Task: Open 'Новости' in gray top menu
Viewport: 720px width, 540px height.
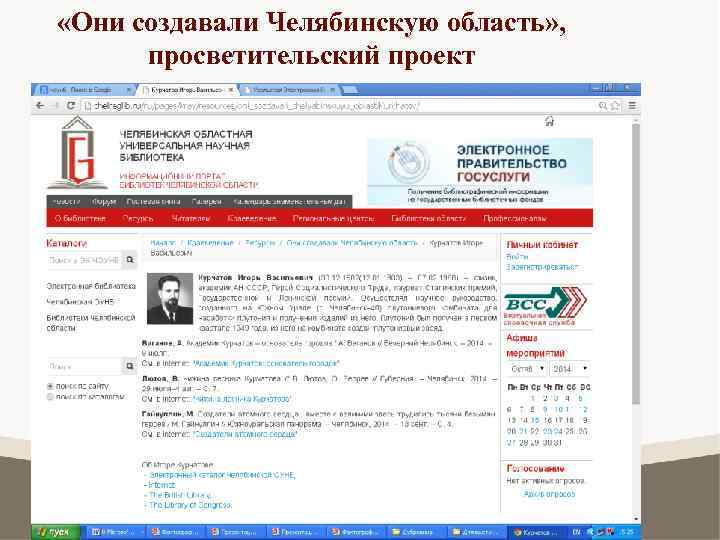Action: (x=66, y=202)
